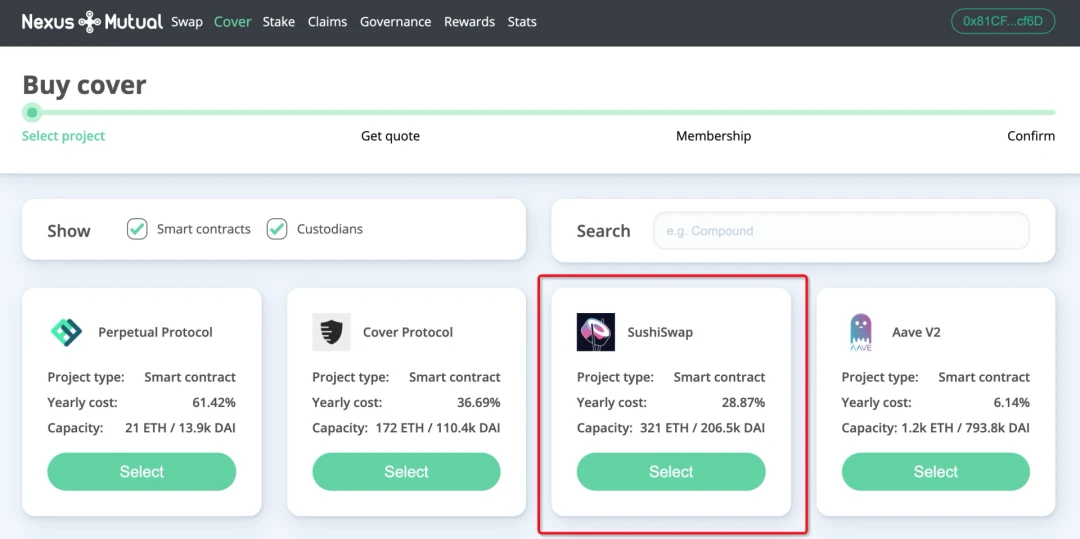Open the Claims section
1080x539 pixels.
[327, 22]
